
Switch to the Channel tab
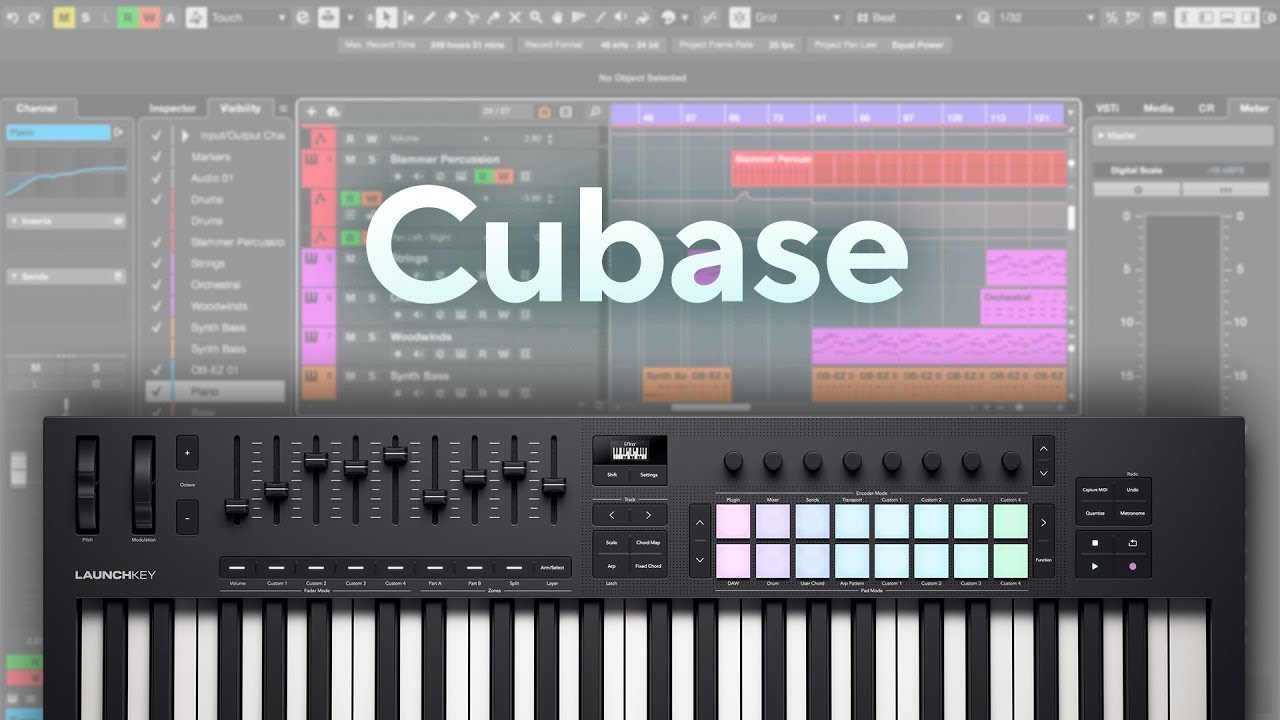point(36,108)
